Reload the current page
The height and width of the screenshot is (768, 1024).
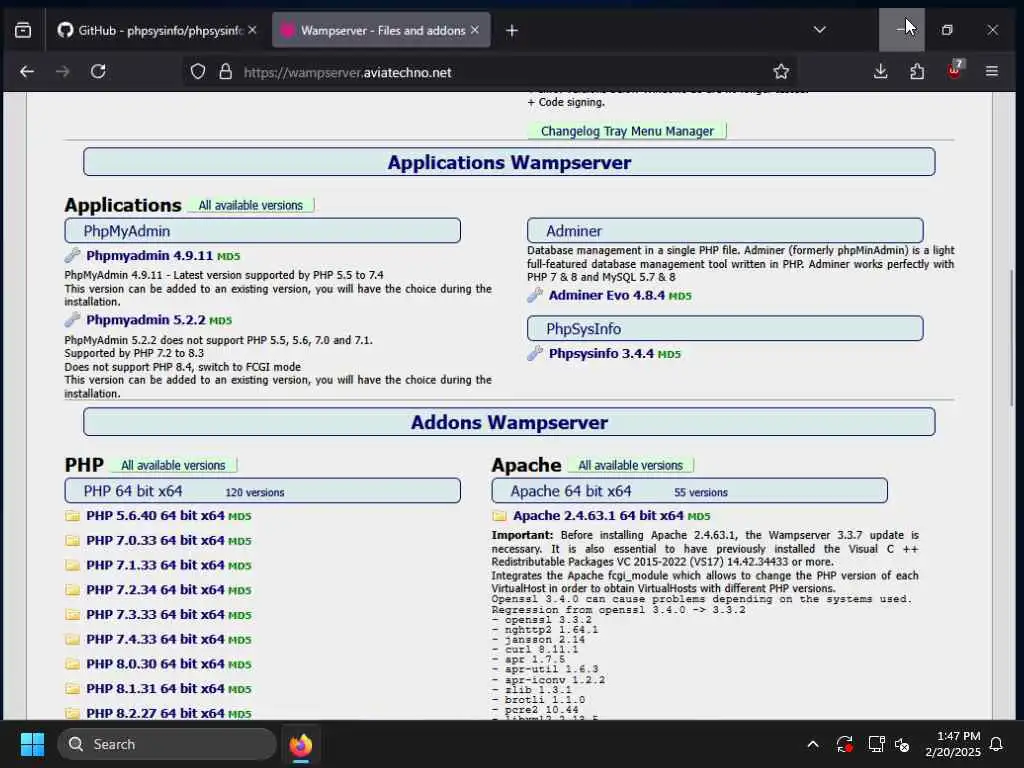pos(99,72)
